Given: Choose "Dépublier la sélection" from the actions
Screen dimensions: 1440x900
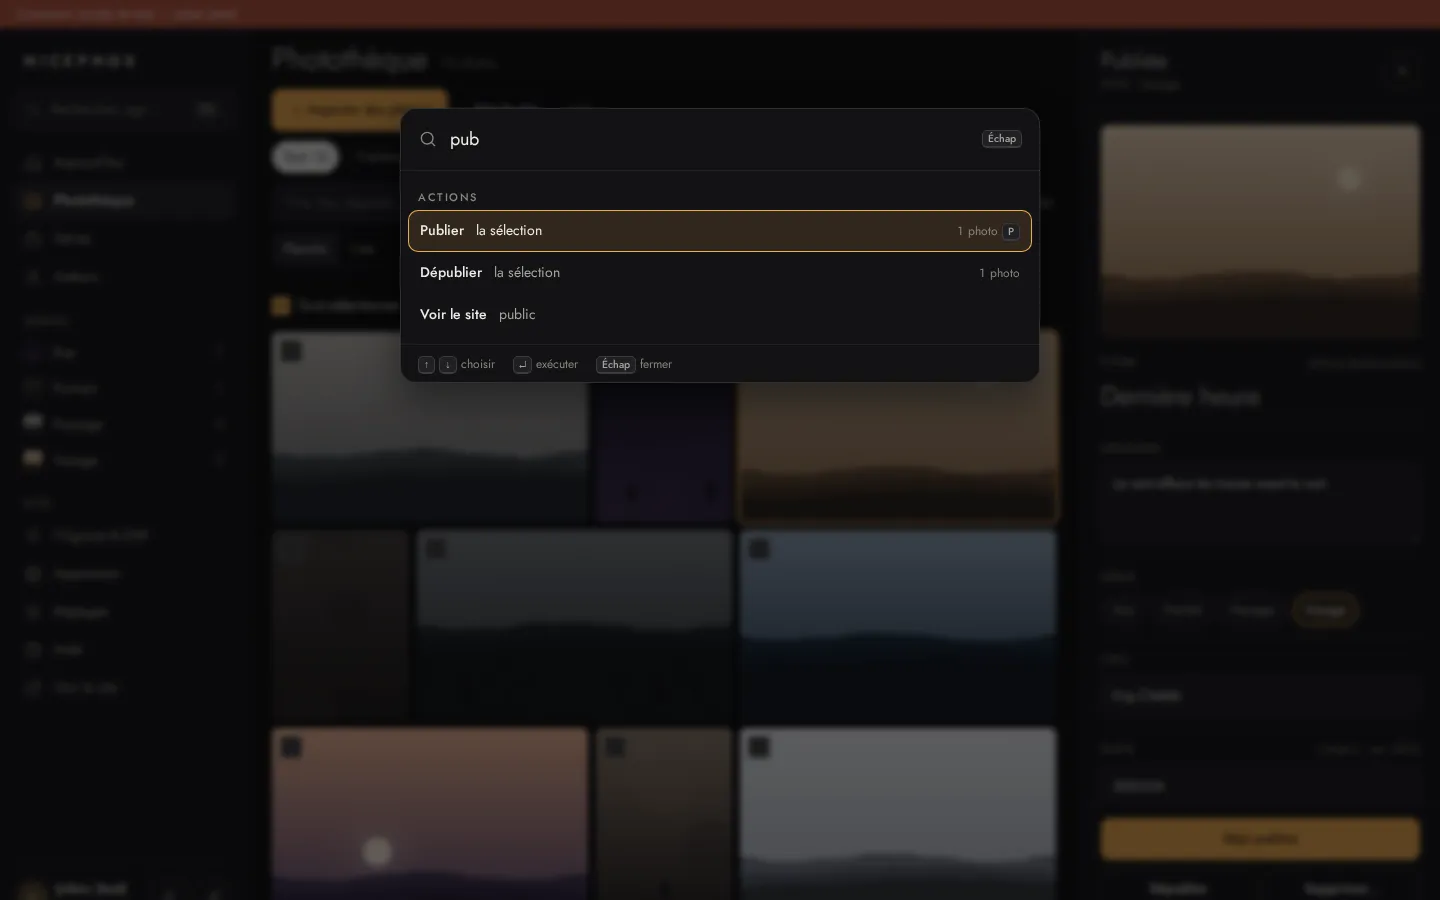Looking at the screenshot, I should [720, 273].
